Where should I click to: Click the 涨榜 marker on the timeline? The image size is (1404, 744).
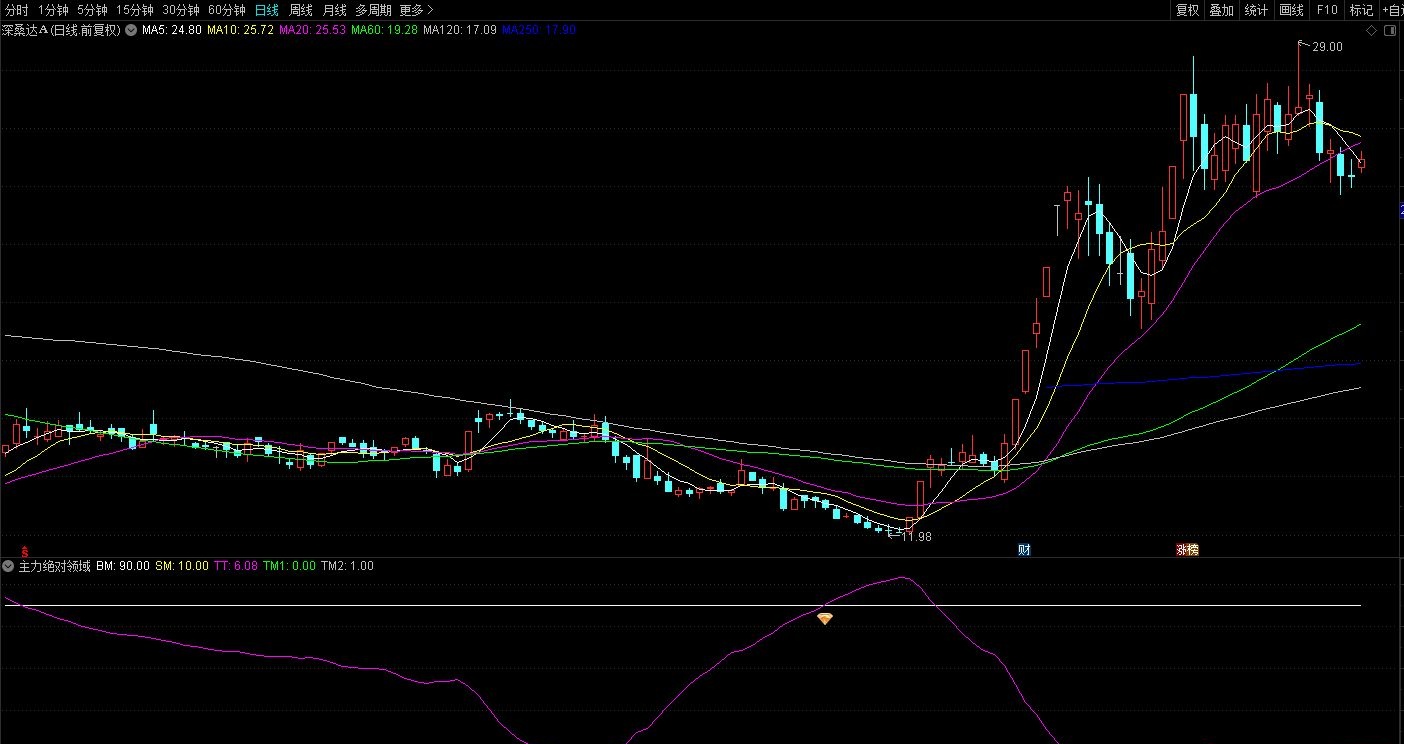(1187, 549)
